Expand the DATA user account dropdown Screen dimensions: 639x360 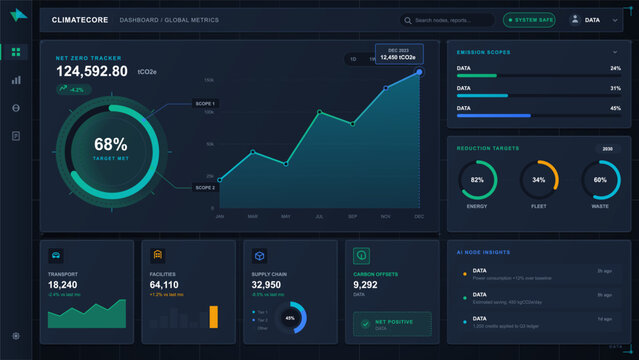coord(615,20)
